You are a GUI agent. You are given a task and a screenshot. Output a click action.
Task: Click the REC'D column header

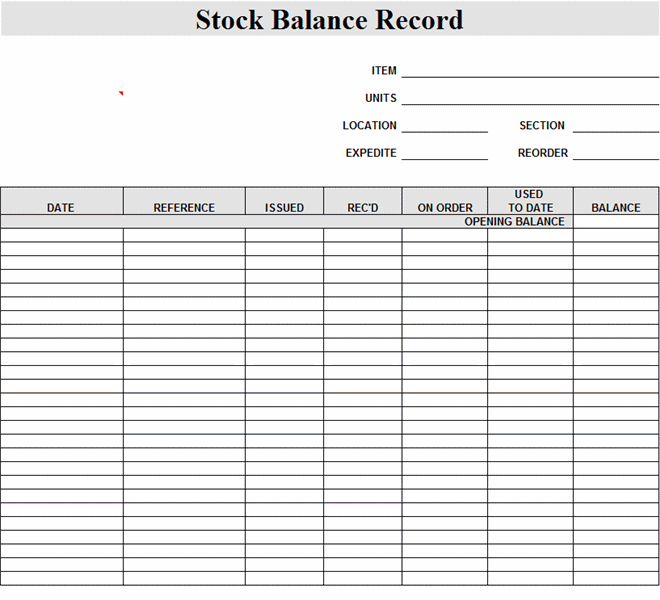pos(362,207)
